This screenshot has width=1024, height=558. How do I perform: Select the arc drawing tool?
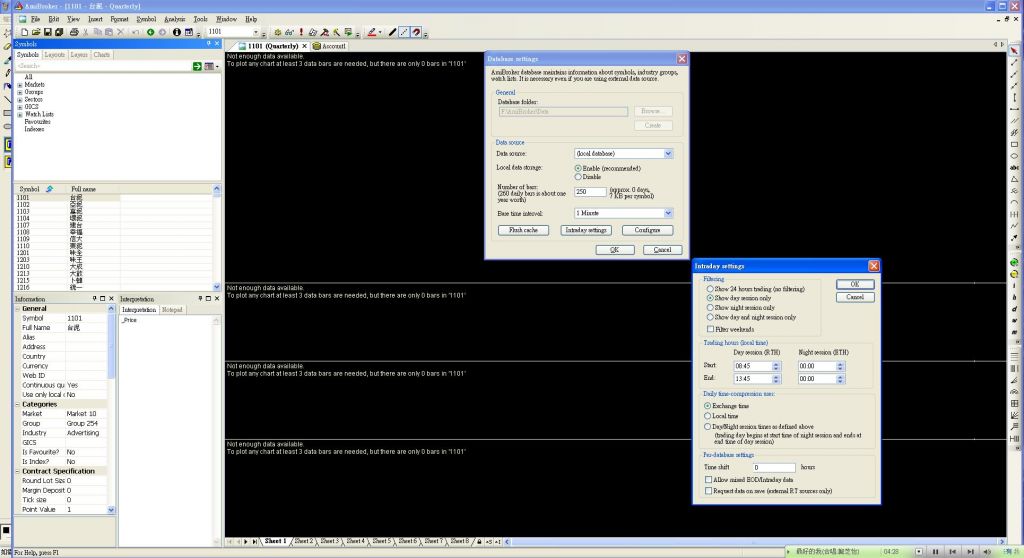[1014, 203]
